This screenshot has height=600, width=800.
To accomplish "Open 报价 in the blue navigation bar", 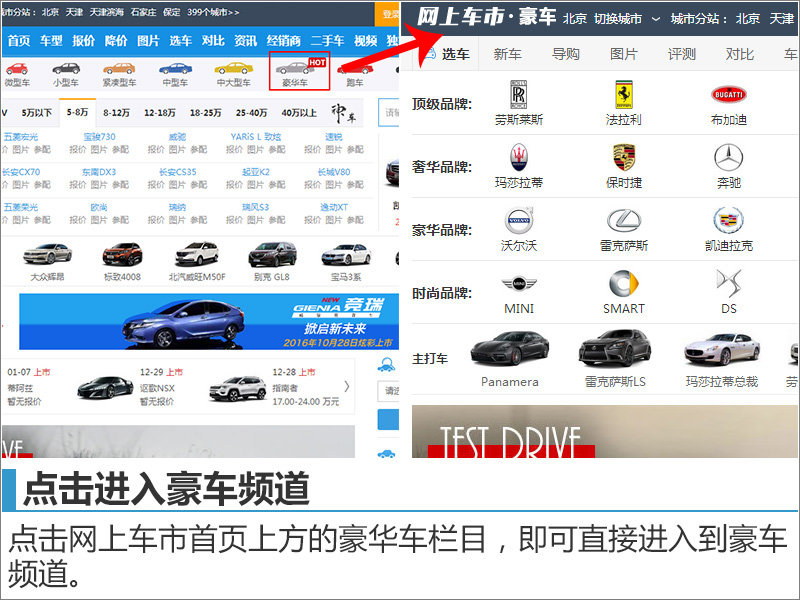I will (83, 40).
